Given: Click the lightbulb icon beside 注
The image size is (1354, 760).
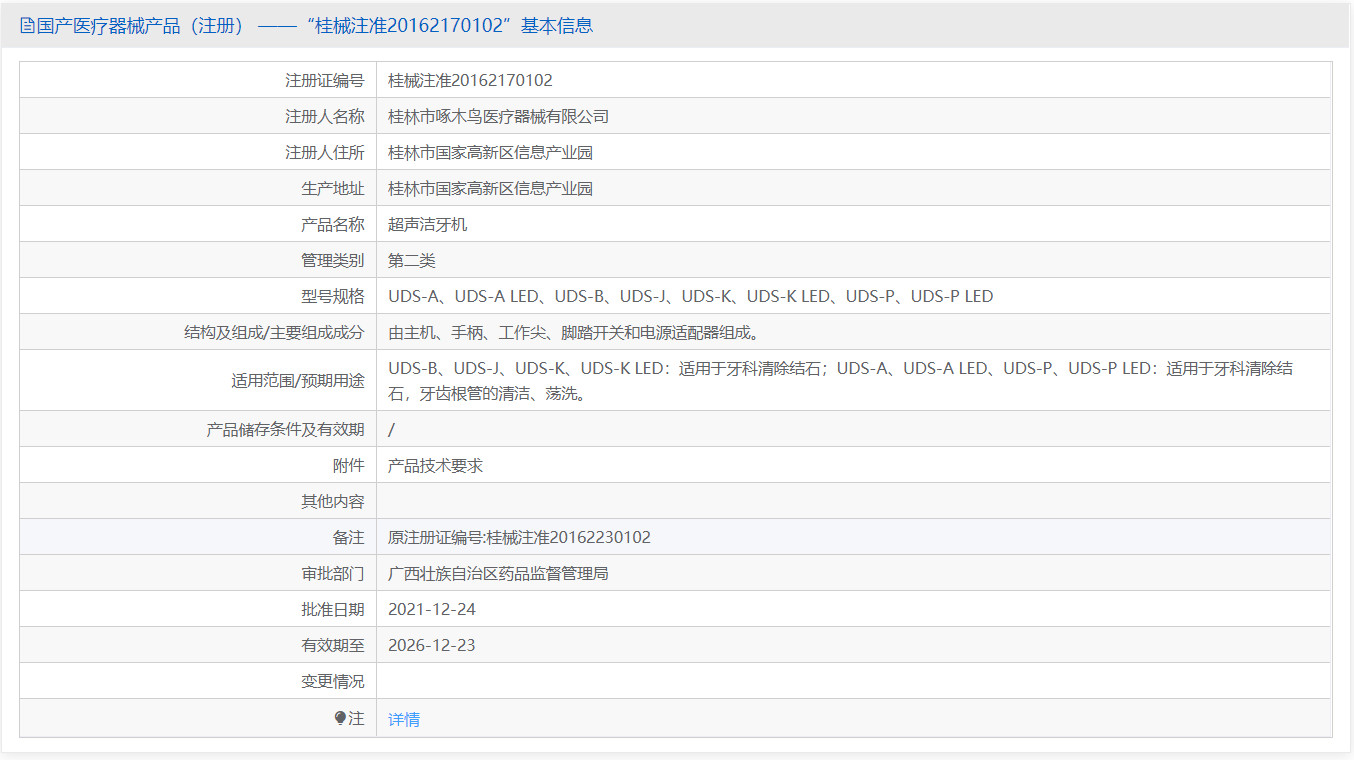Looking at the screenshot, I should (x=340, y=718).
